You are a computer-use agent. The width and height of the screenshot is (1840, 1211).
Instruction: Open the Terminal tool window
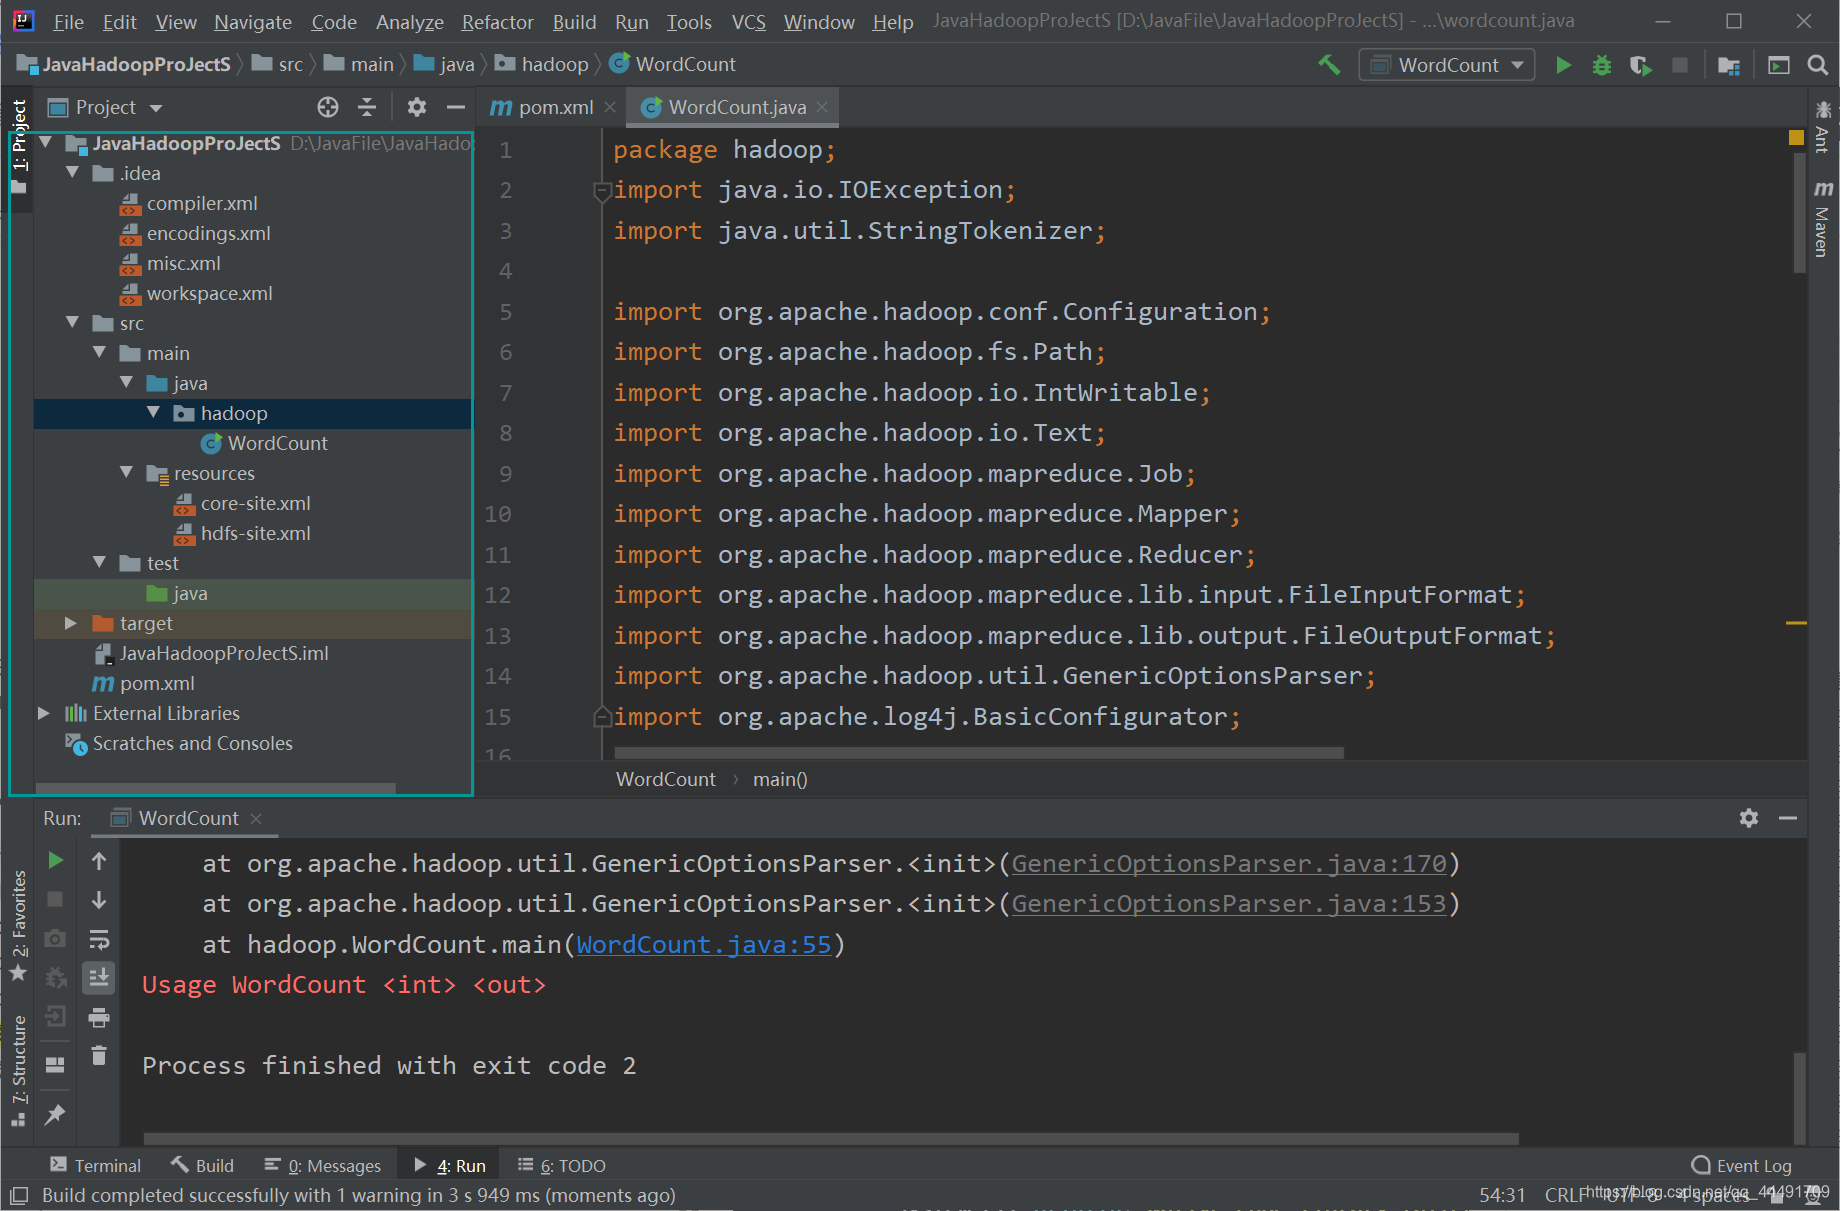(x=96, y=1165)
